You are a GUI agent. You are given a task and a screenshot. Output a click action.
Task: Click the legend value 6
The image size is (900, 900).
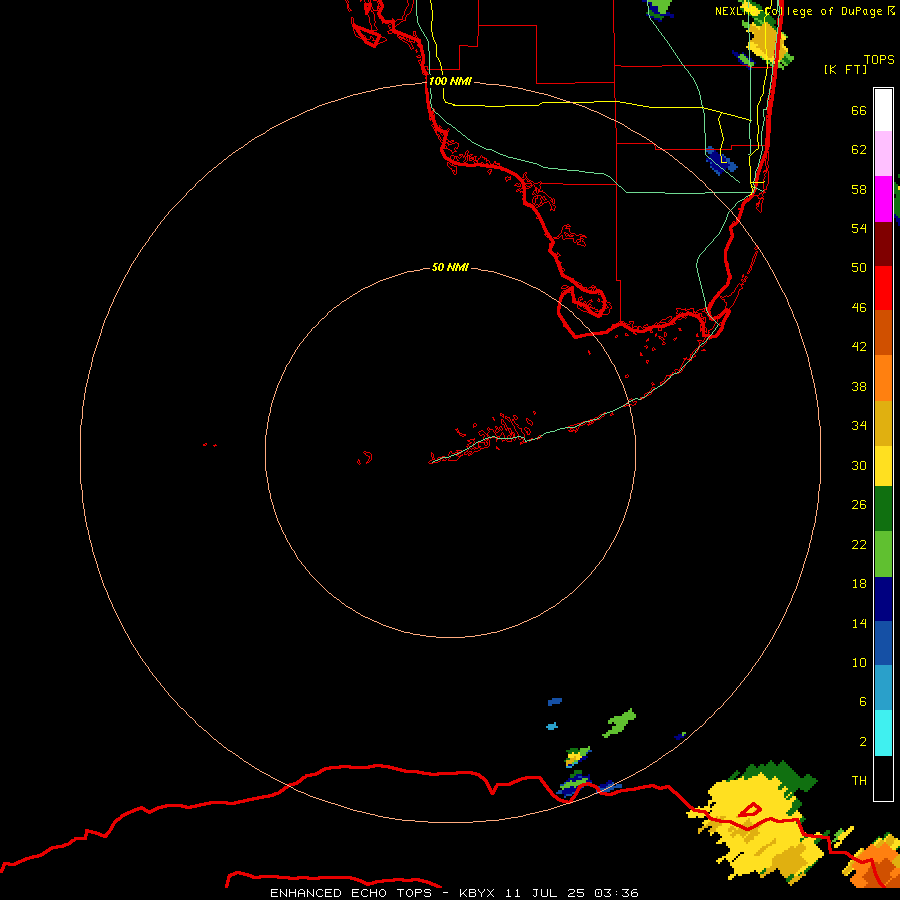(x=863, y=702)
